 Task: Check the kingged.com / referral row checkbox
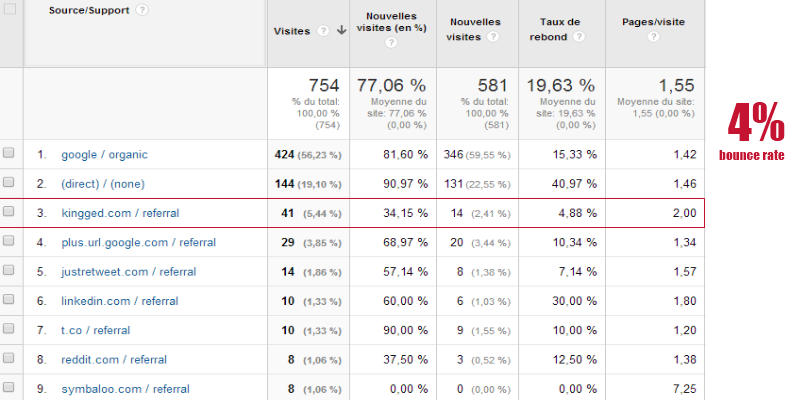(x=8, y=211)
